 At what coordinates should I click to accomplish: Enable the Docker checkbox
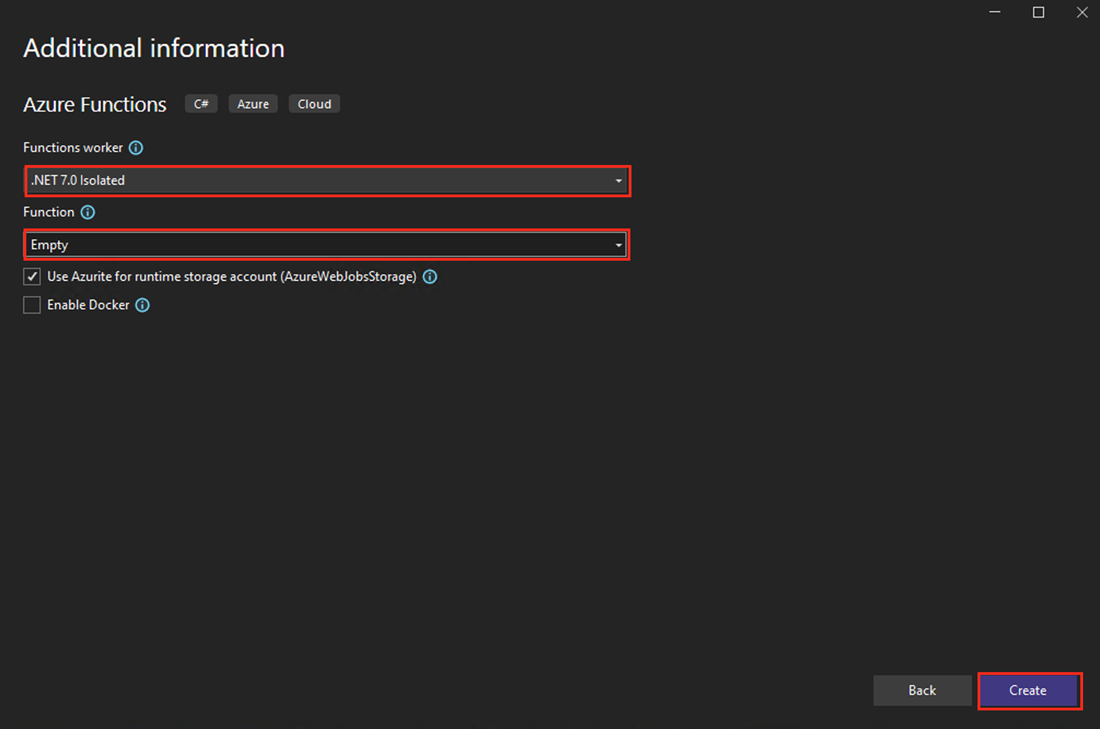(31, 304)
